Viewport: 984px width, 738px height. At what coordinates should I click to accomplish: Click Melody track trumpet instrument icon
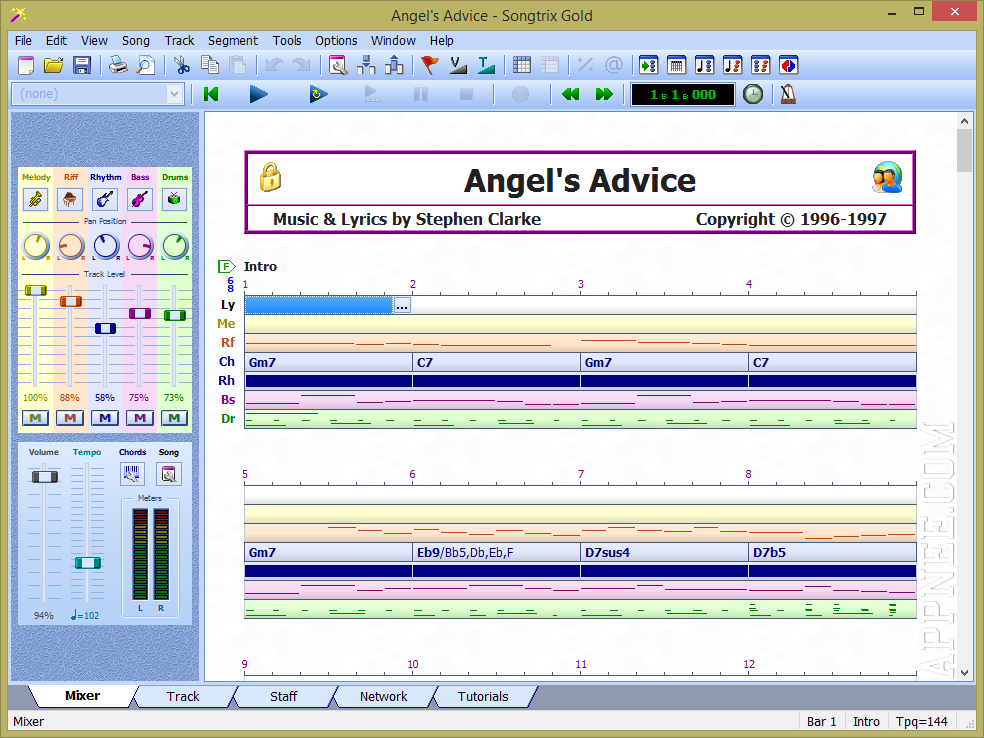[x=36, y=200]
